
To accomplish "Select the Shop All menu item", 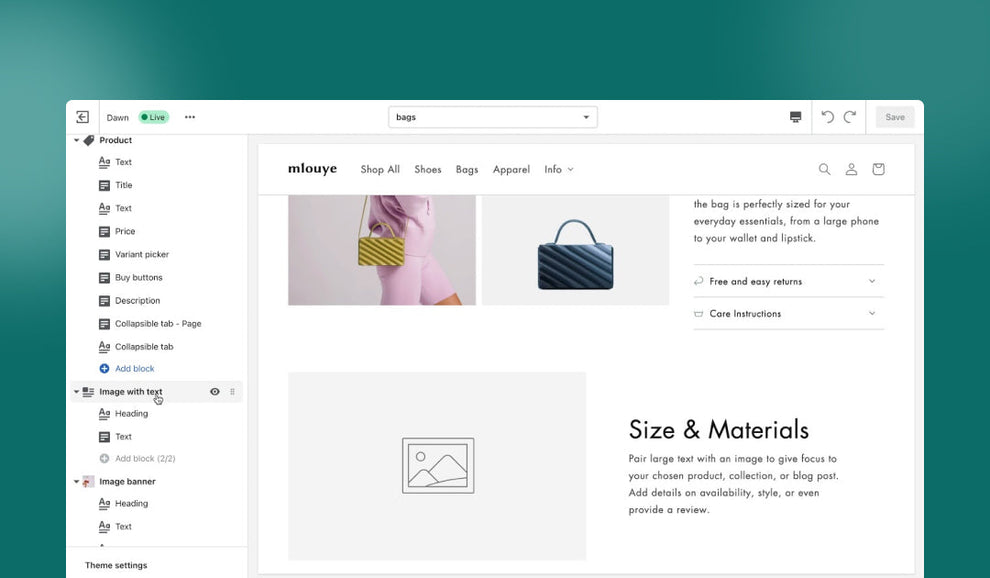I will click(380, 169).
